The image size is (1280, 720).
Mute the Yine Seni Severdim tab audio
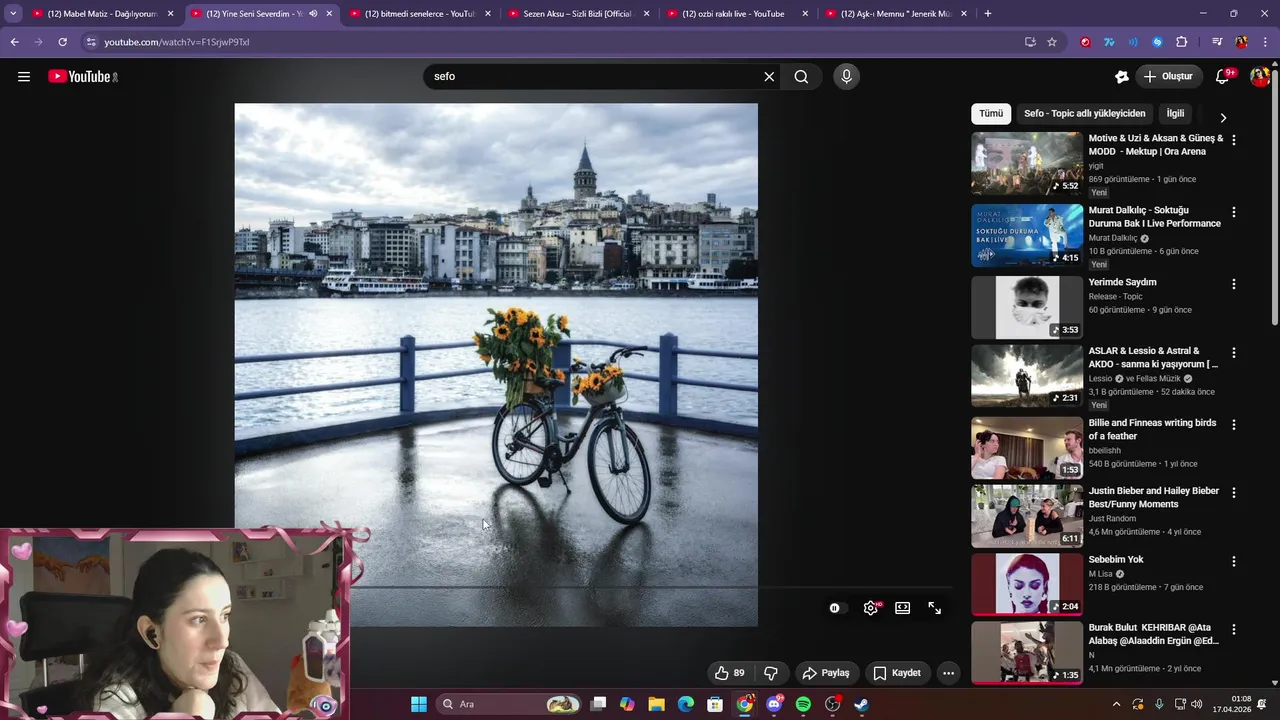point(313,14)
